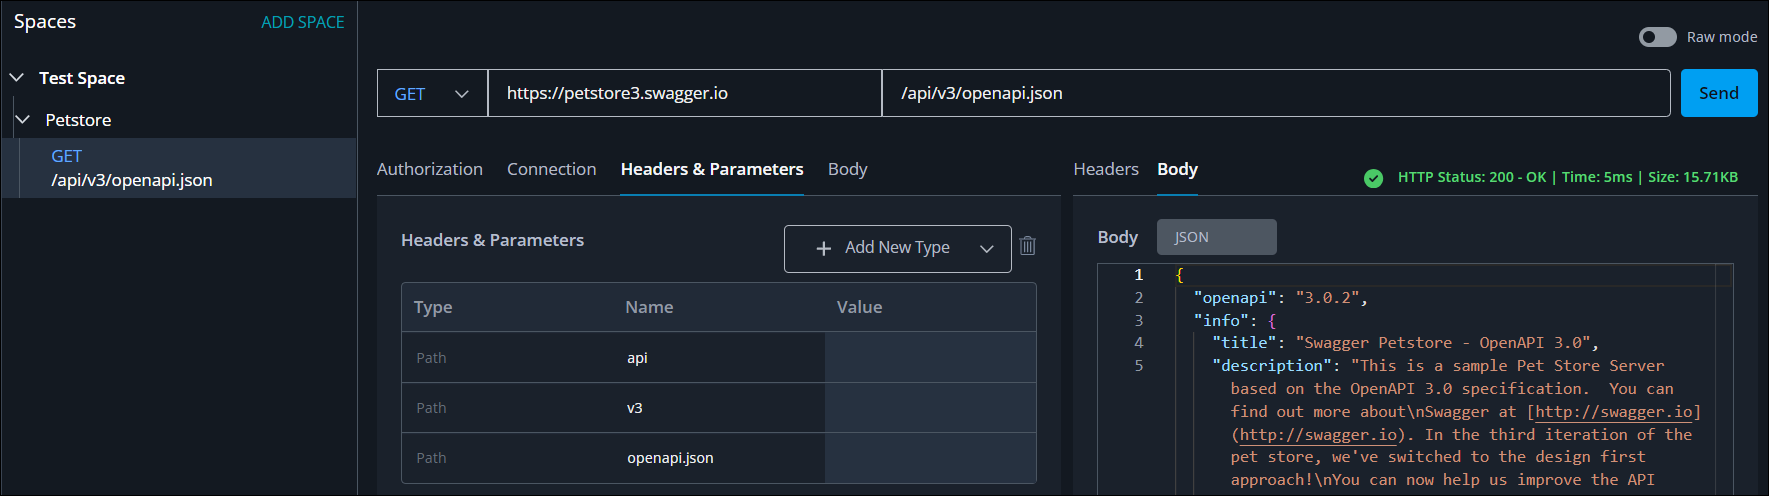Click the HTTP Status 200 - OK text
This screenshot has width=1769, height=496.
1472,177
